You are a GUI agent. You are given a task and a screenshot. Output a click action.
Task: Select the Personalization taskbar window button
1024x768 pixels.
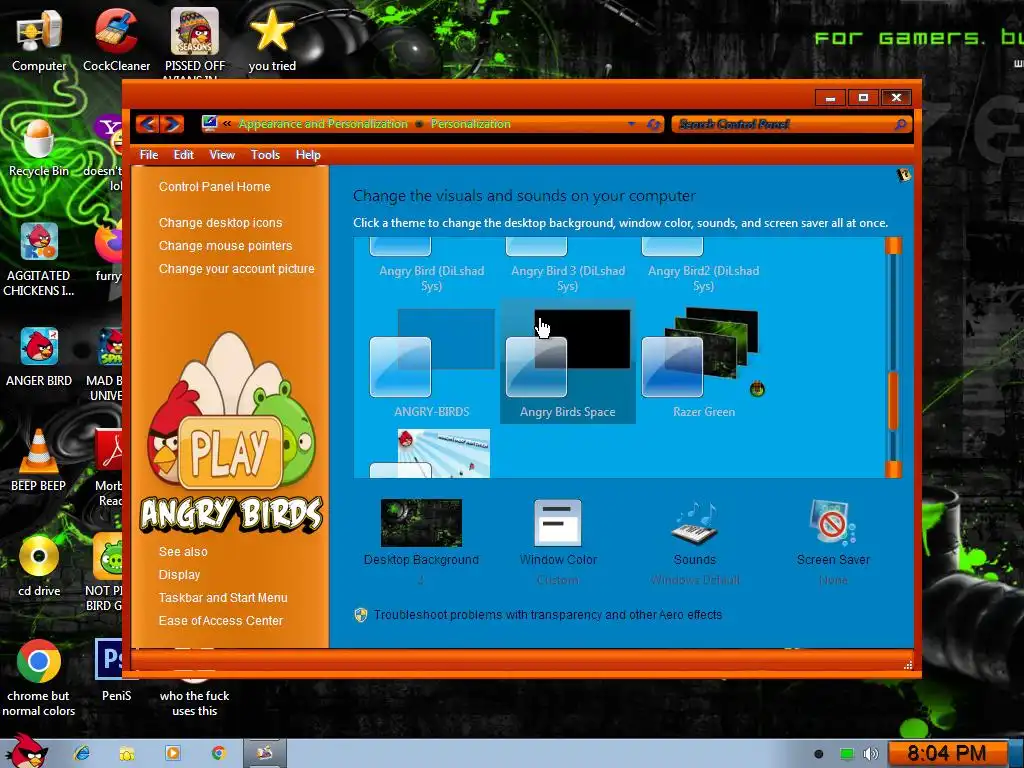(264, 753)
